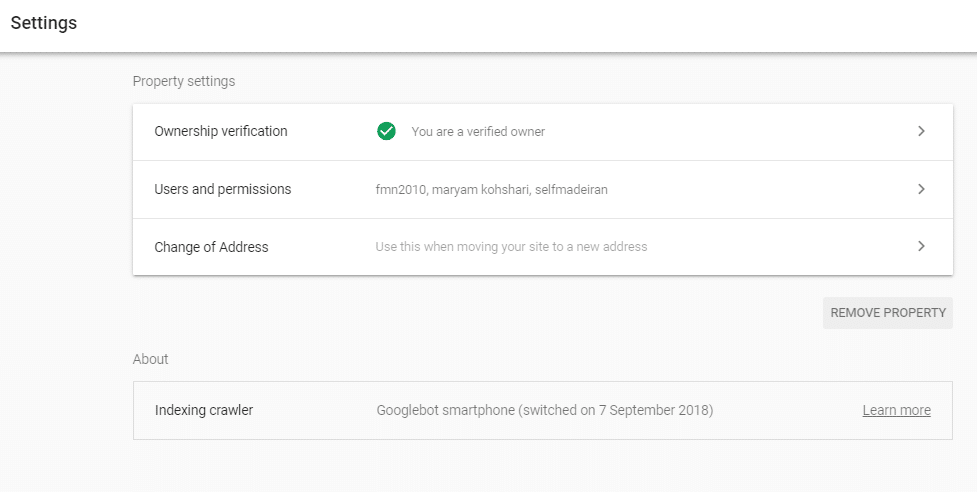
Task: Follow the Learn more link
Action: [896, 410]
